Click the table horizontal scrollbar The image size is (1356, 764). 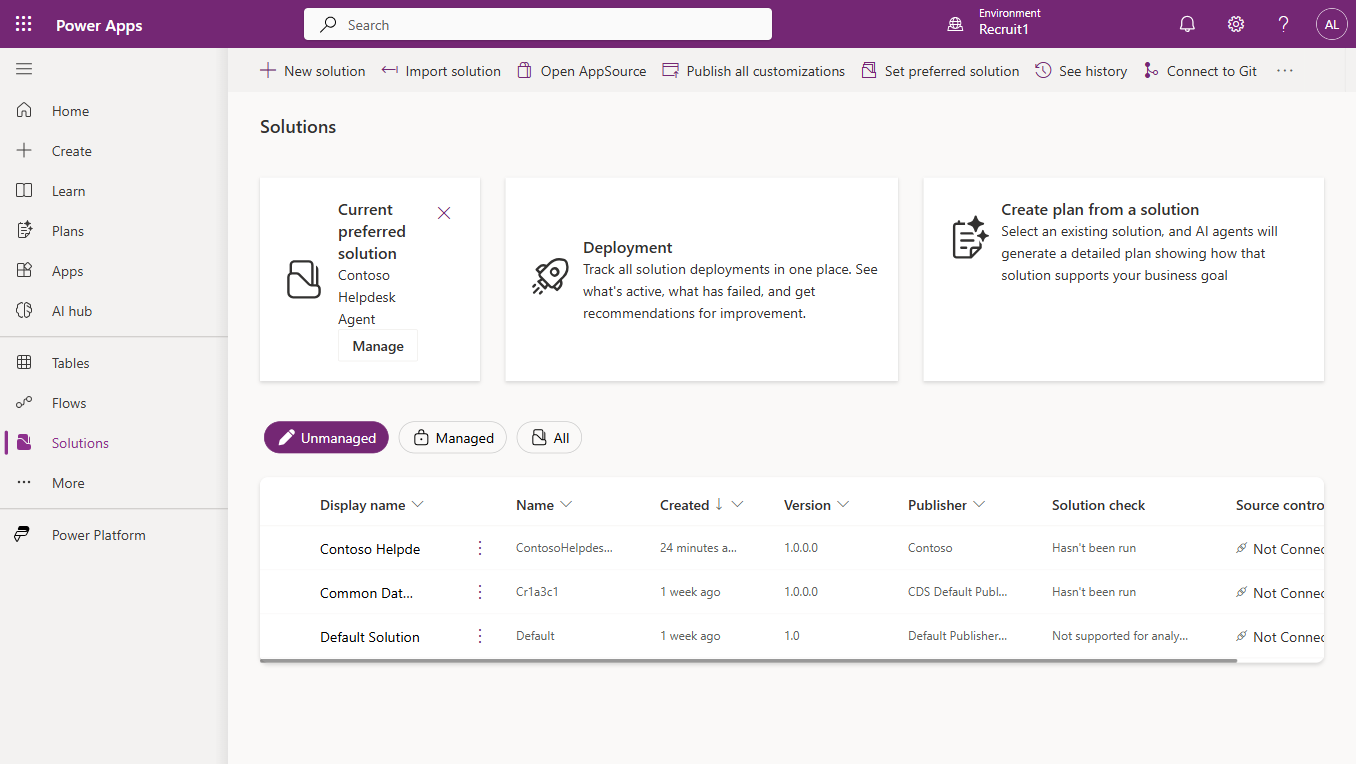[x=748, y=660]
